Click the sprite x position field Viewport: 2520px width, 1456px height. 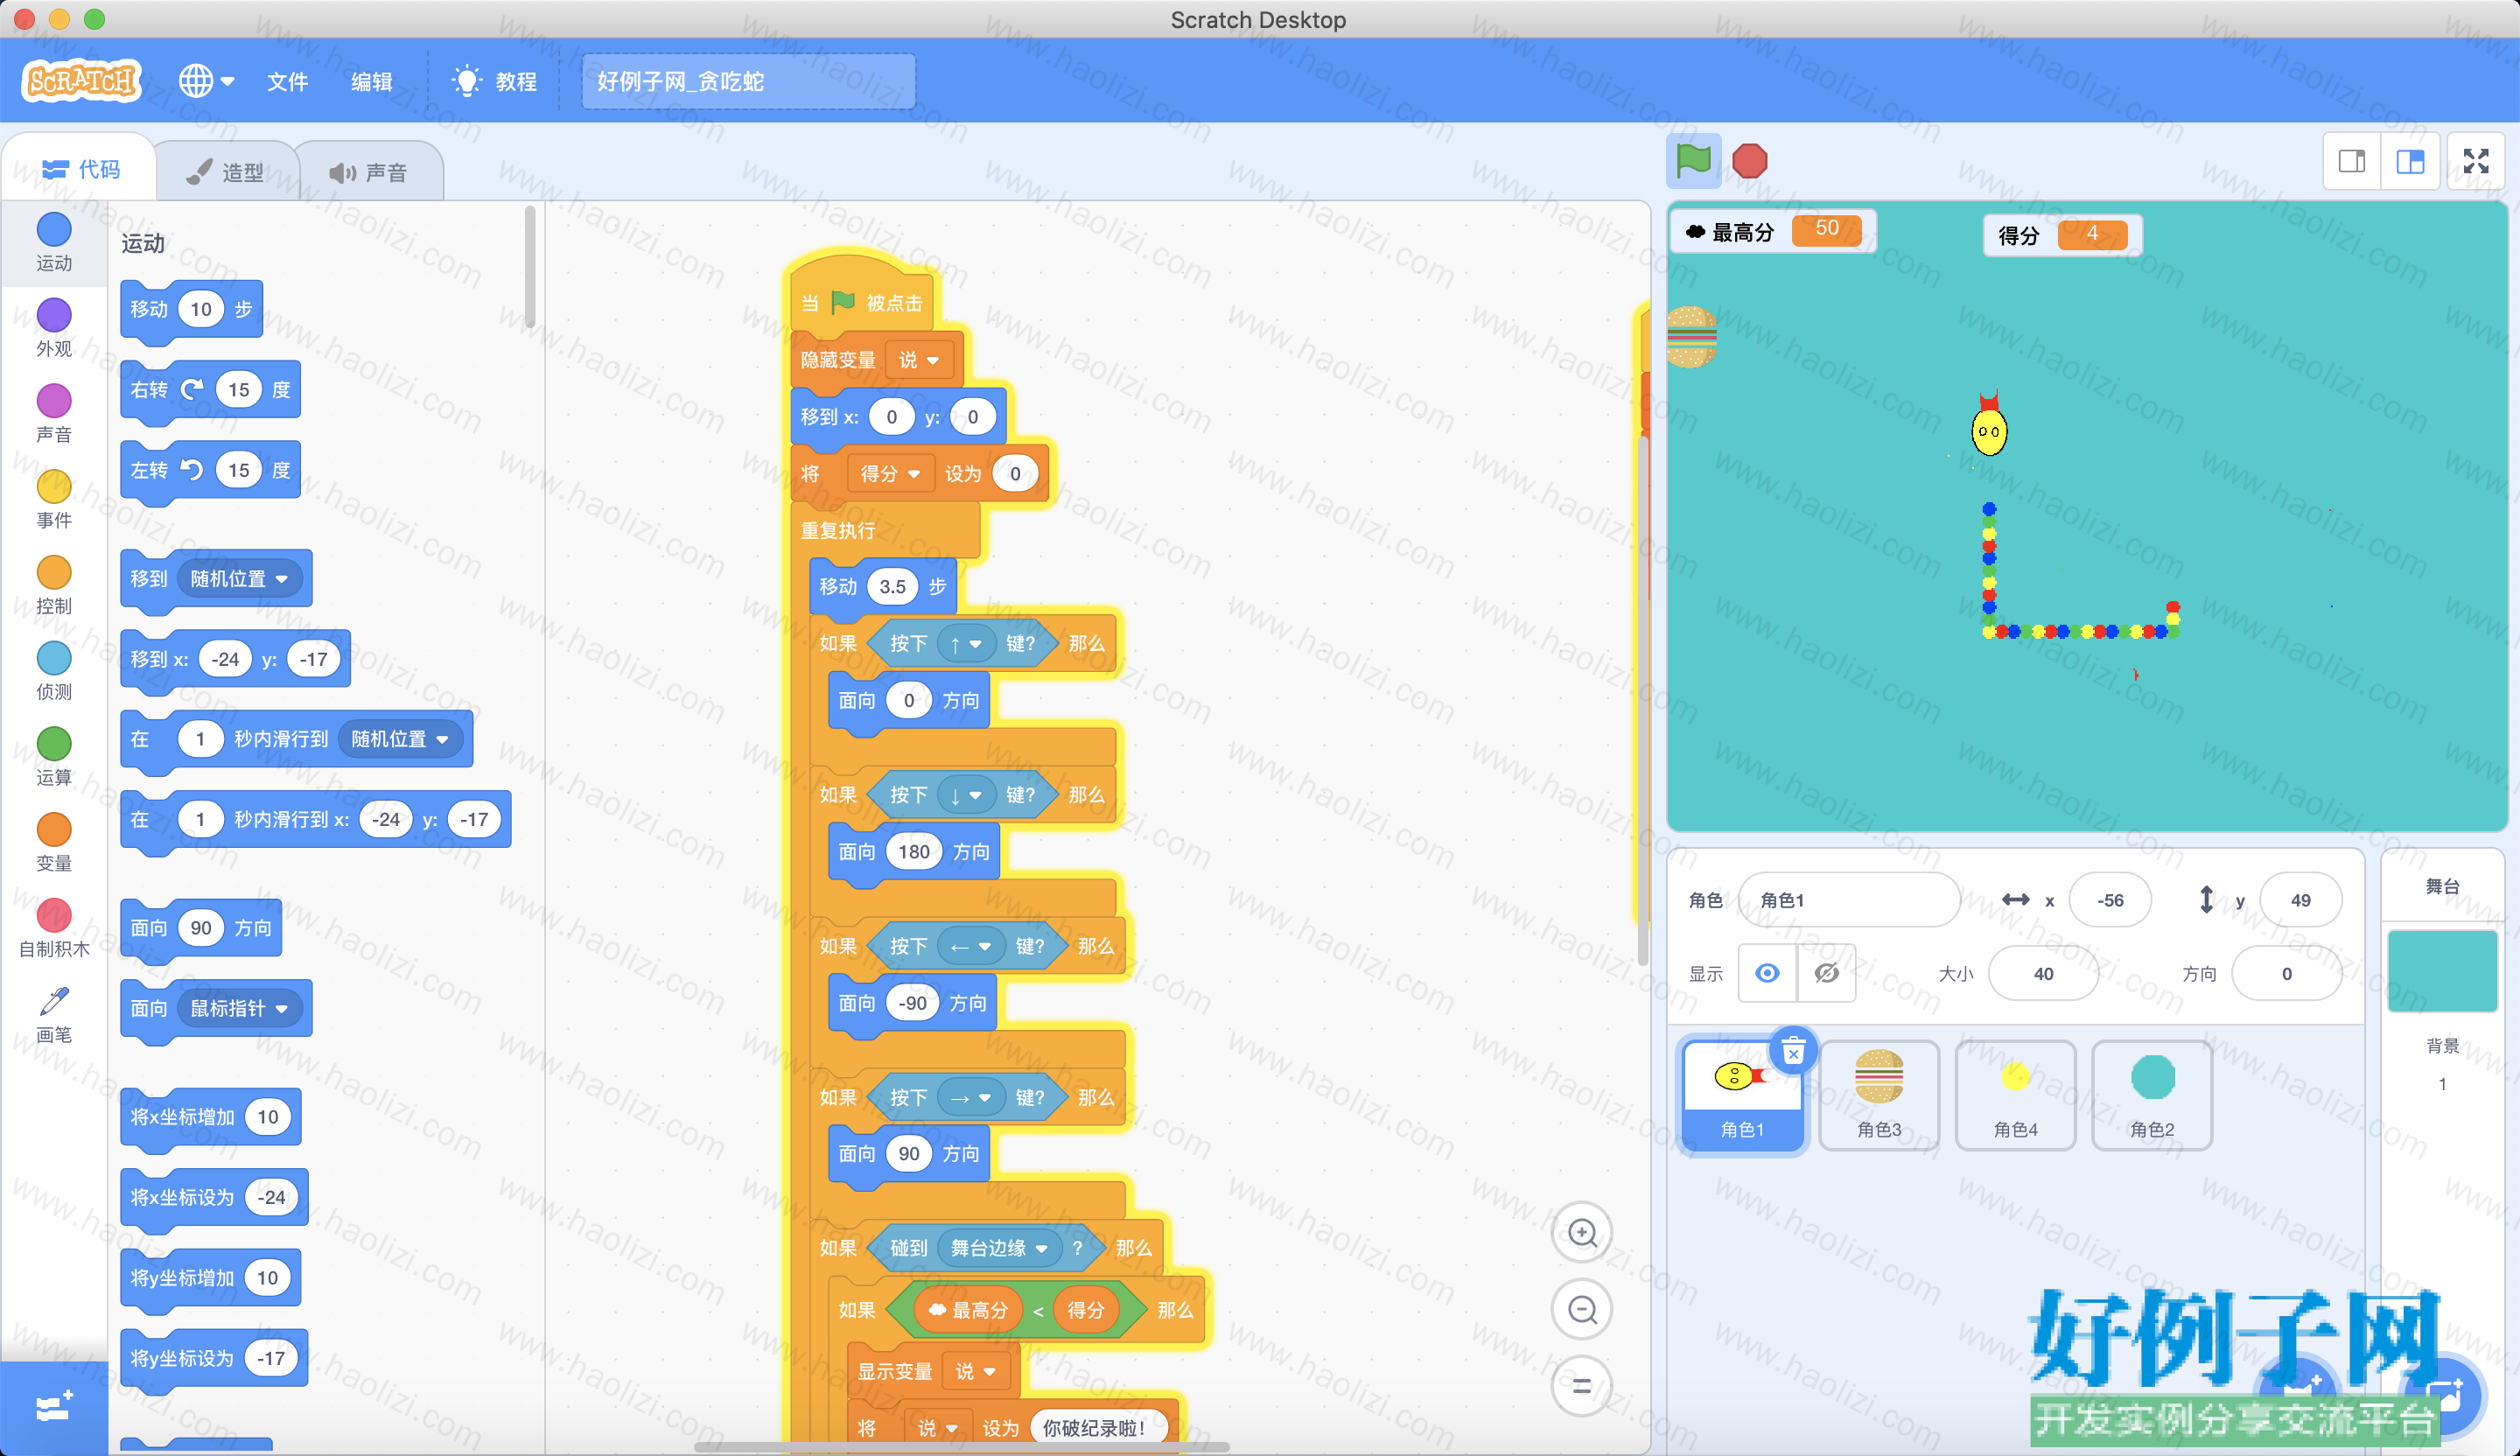[2110, 900]
